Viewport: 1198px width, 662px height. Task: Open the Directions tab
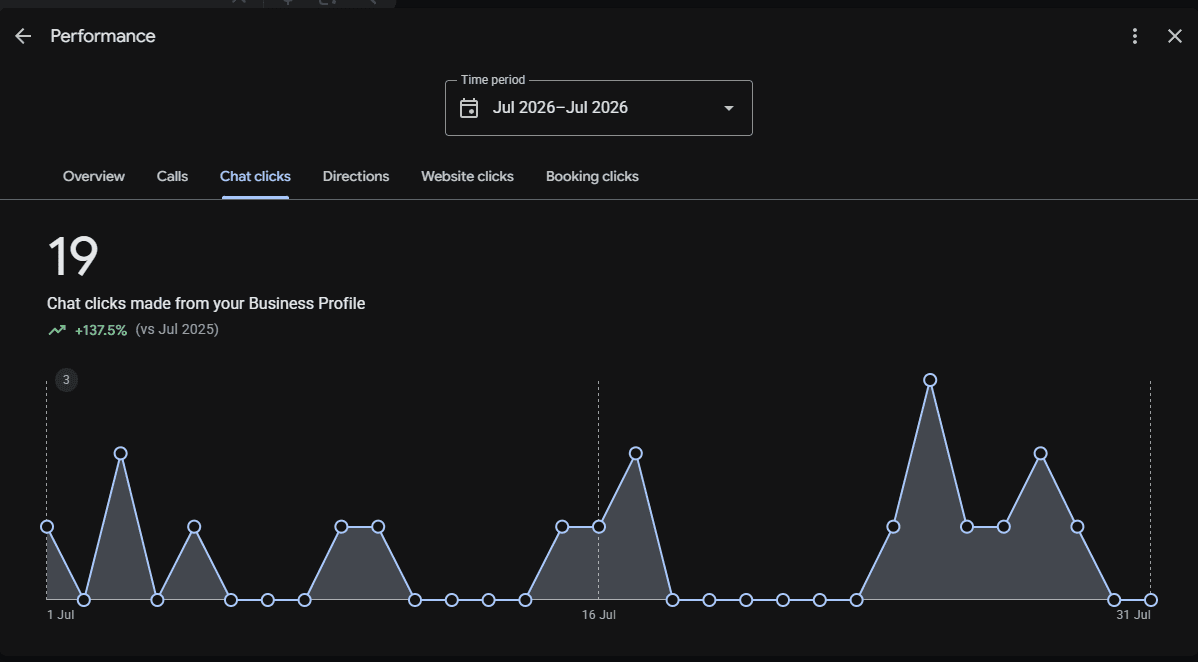click(x=356, y=177)
